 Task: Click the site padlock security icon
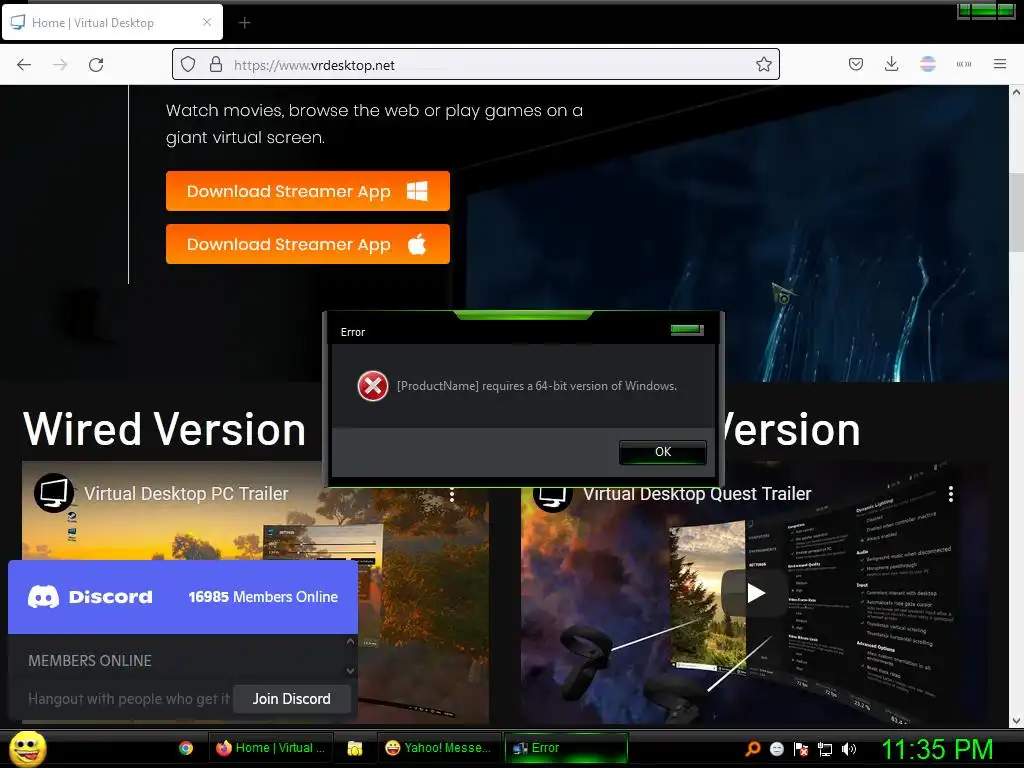[x=216, y=65]
